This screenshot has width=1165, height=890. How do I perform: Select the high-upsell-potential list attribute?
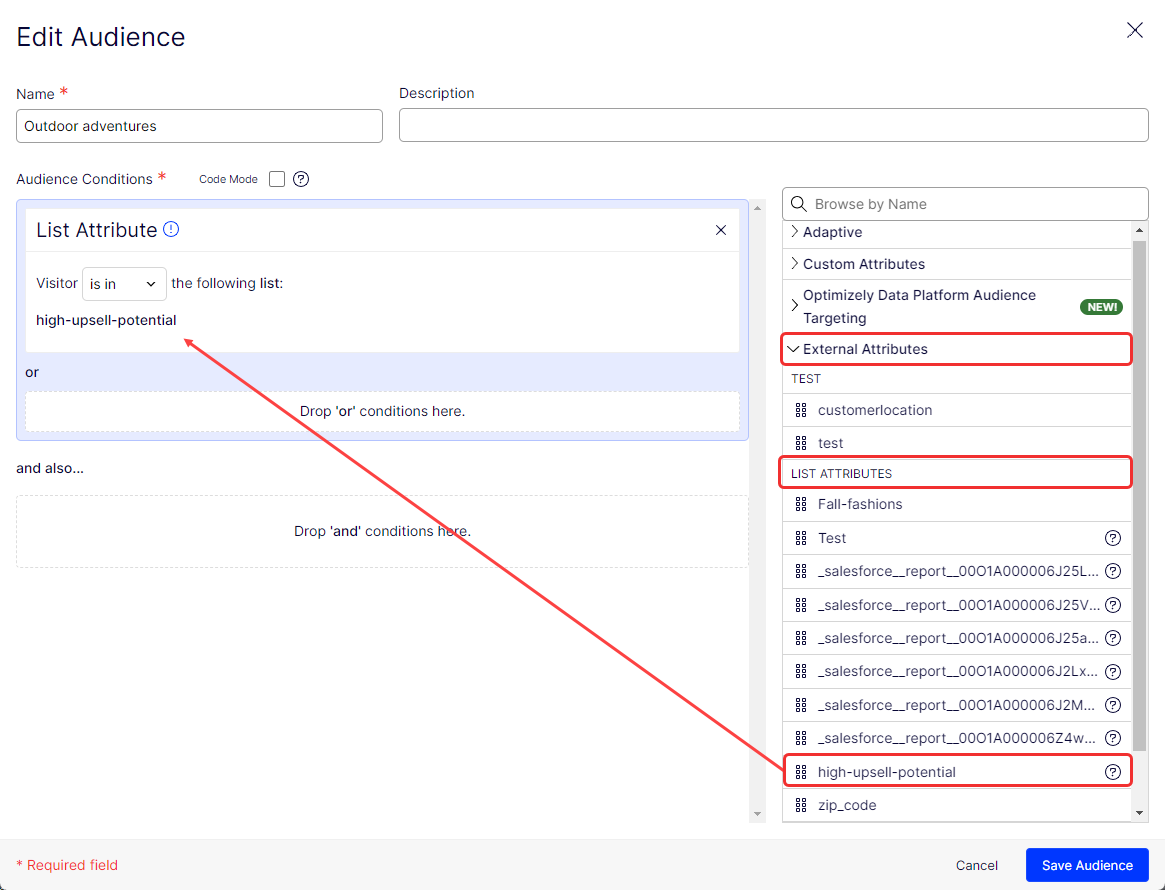pos(886,772)
